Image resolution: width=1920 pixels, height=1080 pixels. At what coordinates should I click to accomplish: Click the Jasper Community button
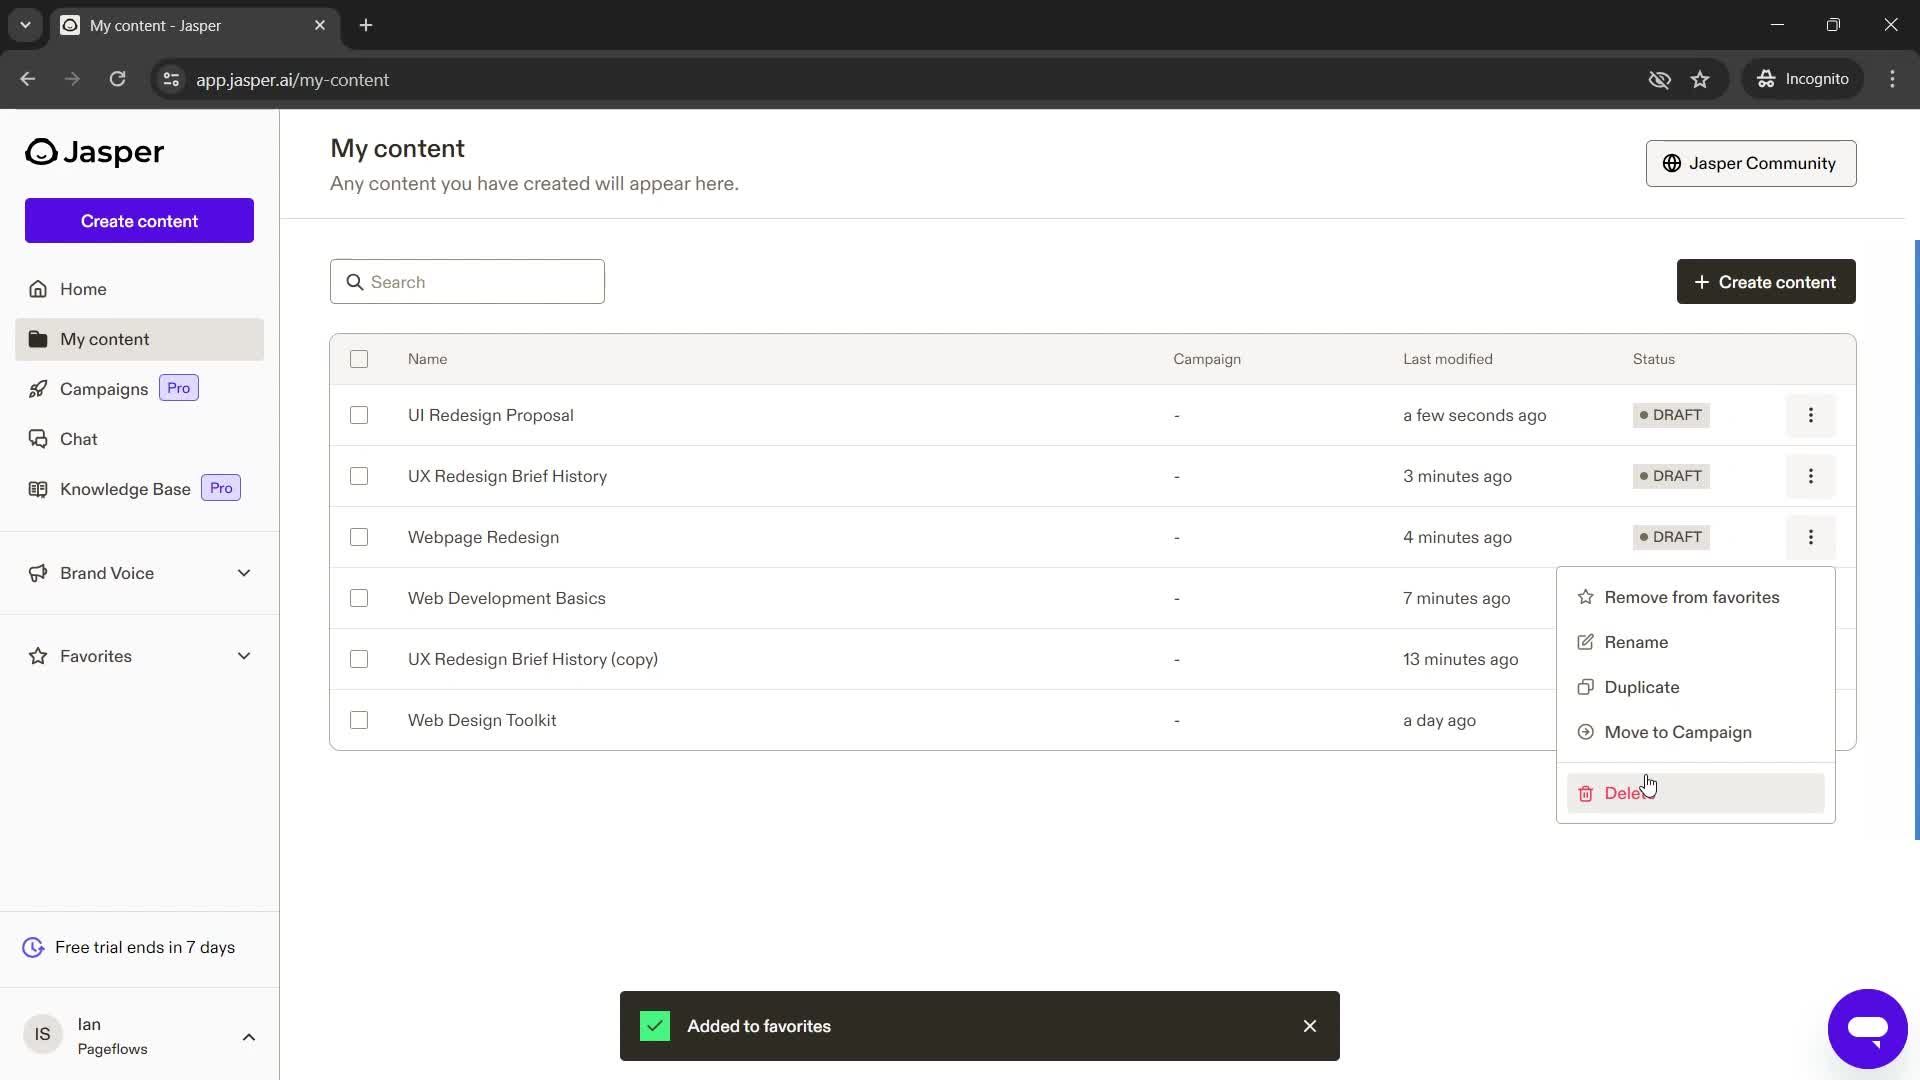(1753, 162)
